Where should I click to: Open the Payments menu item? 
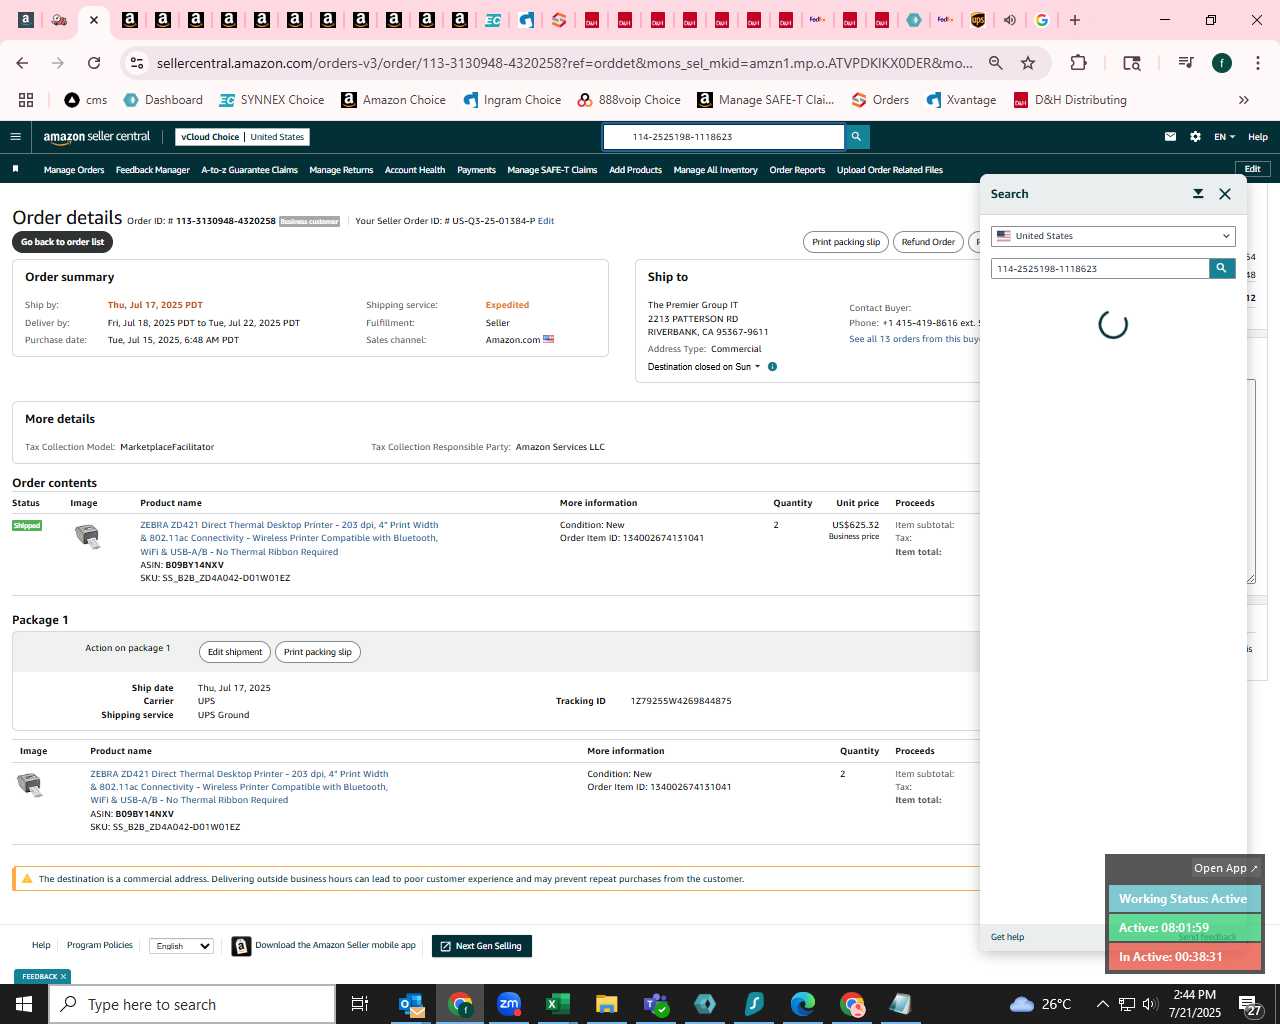[x=476, y=170]
